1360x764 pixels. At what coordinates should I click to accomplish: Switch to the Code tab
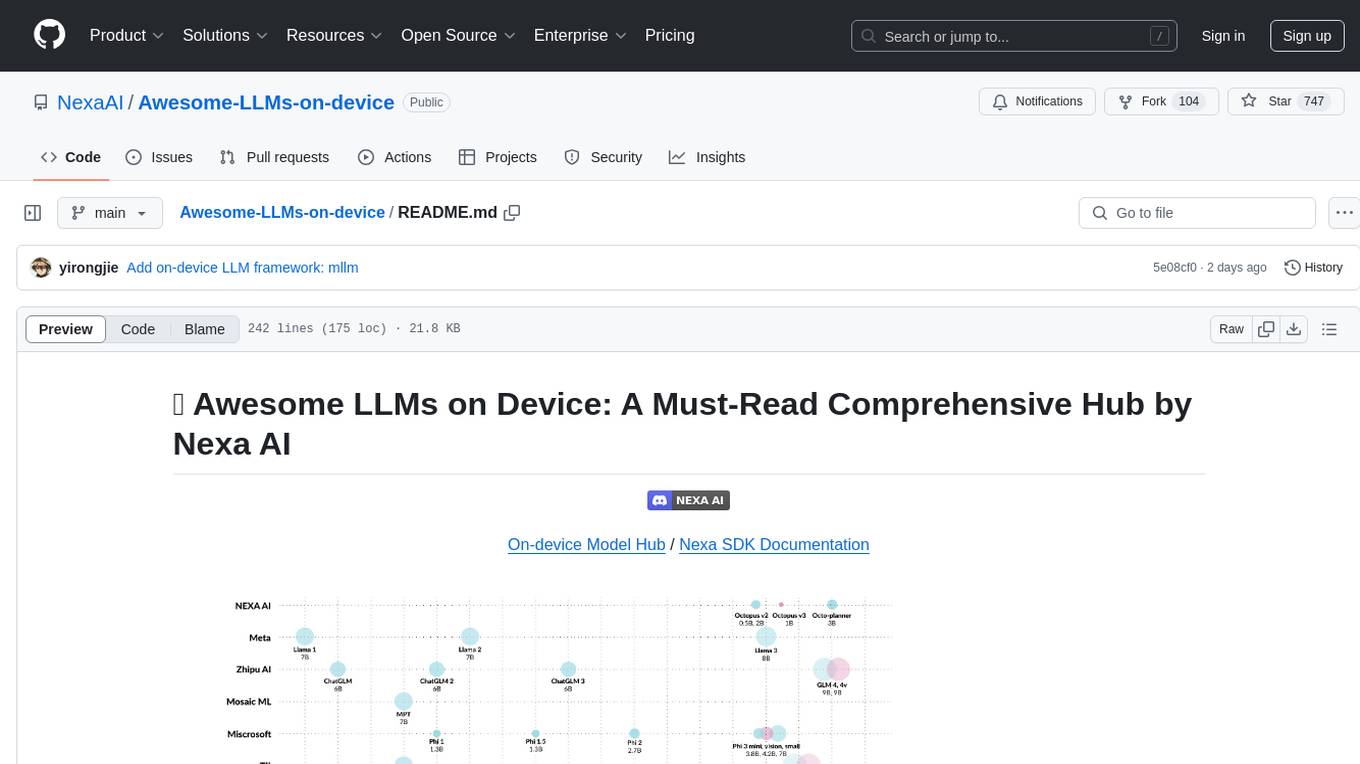pos(71,157)
